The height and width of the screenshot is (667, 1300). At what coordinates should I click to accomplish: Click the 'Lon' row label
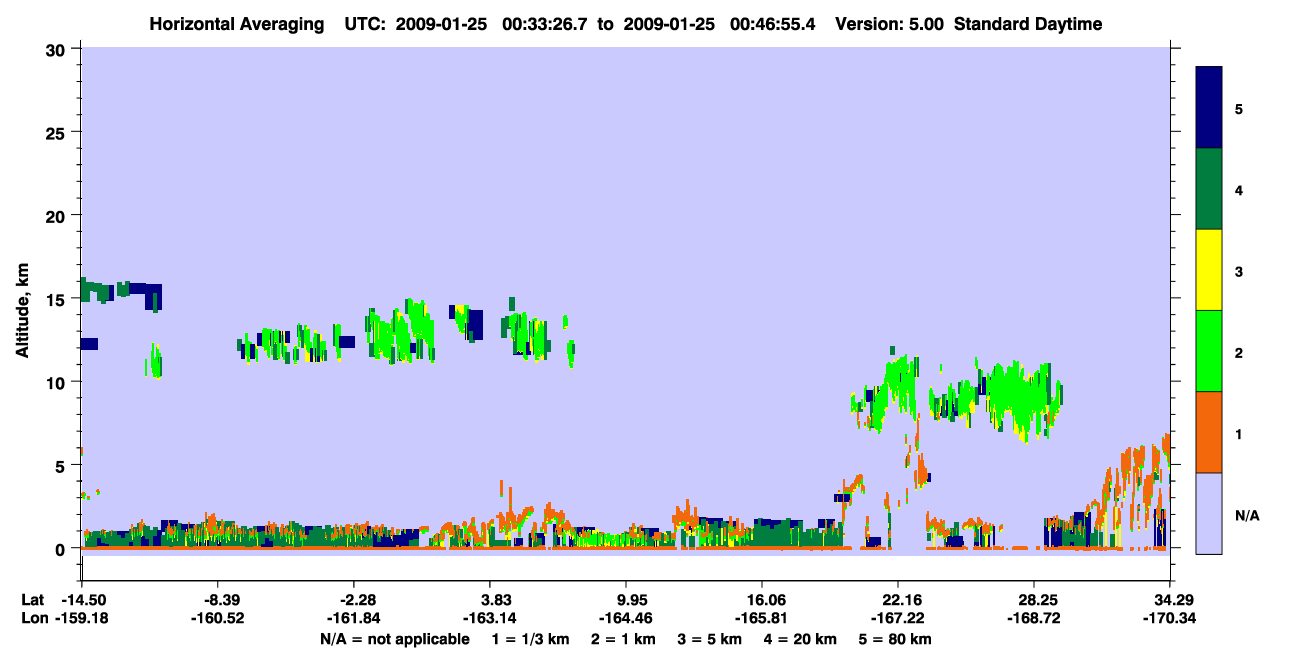click(34, 618)
